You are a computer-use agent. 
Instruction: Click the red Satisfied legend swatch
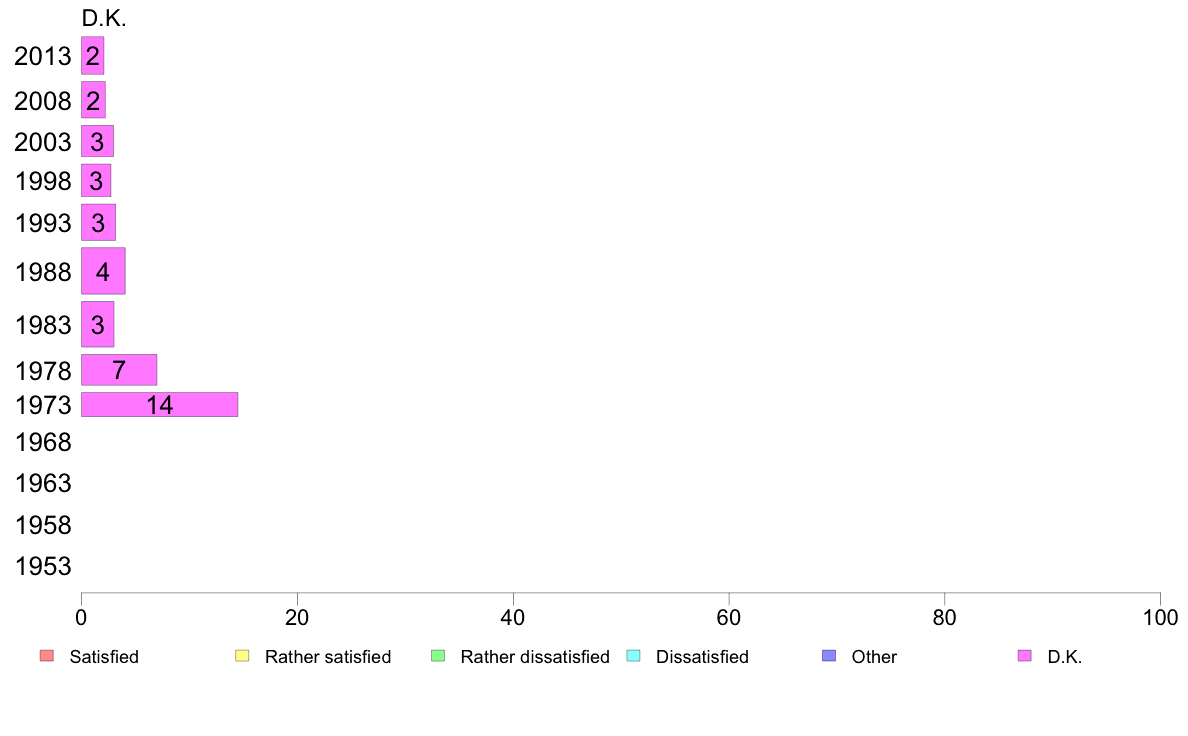(47, 656)
